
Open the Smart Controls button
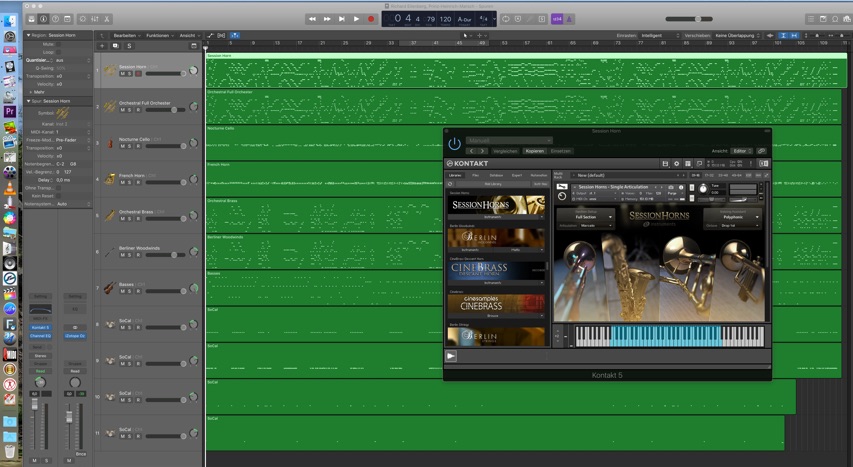[x=83, y=19]
